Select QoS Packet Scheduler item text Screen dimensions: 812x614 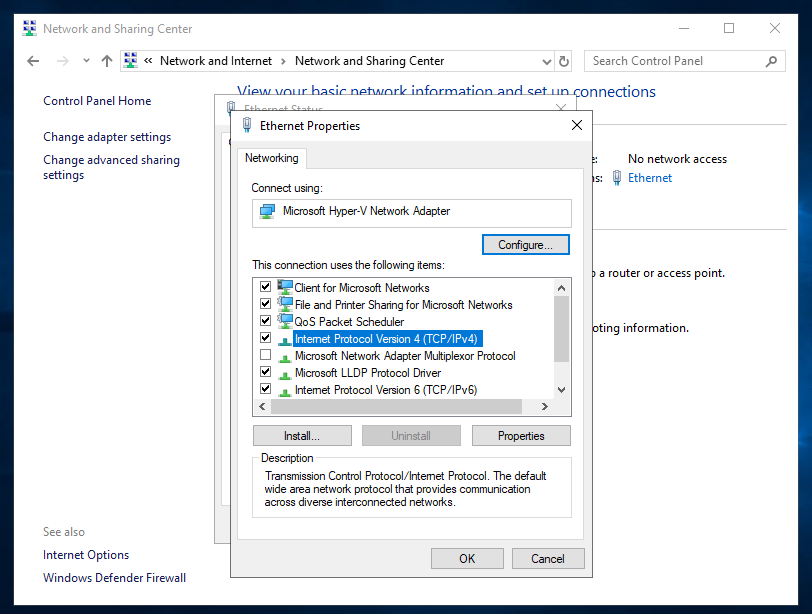tap(349, 322)
